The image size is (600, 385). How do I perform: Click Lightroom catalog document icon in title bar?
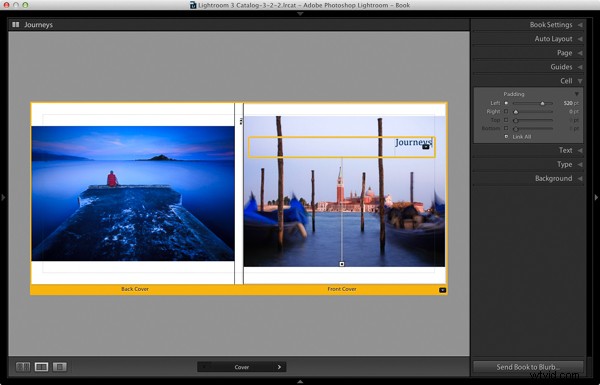(x=193, y=5)
